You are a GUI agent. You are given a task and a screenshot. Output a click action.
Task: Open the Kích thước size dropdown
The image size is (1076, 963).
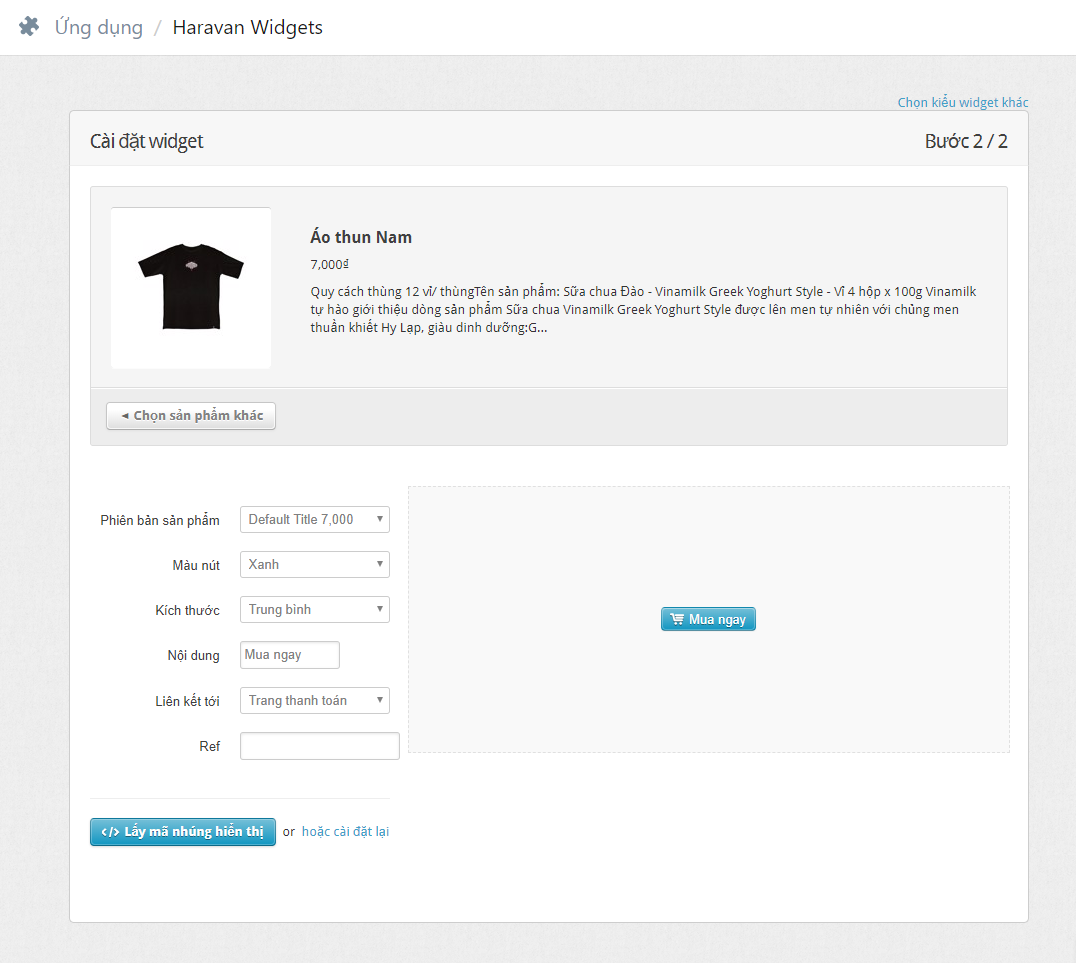coord(314,609)
